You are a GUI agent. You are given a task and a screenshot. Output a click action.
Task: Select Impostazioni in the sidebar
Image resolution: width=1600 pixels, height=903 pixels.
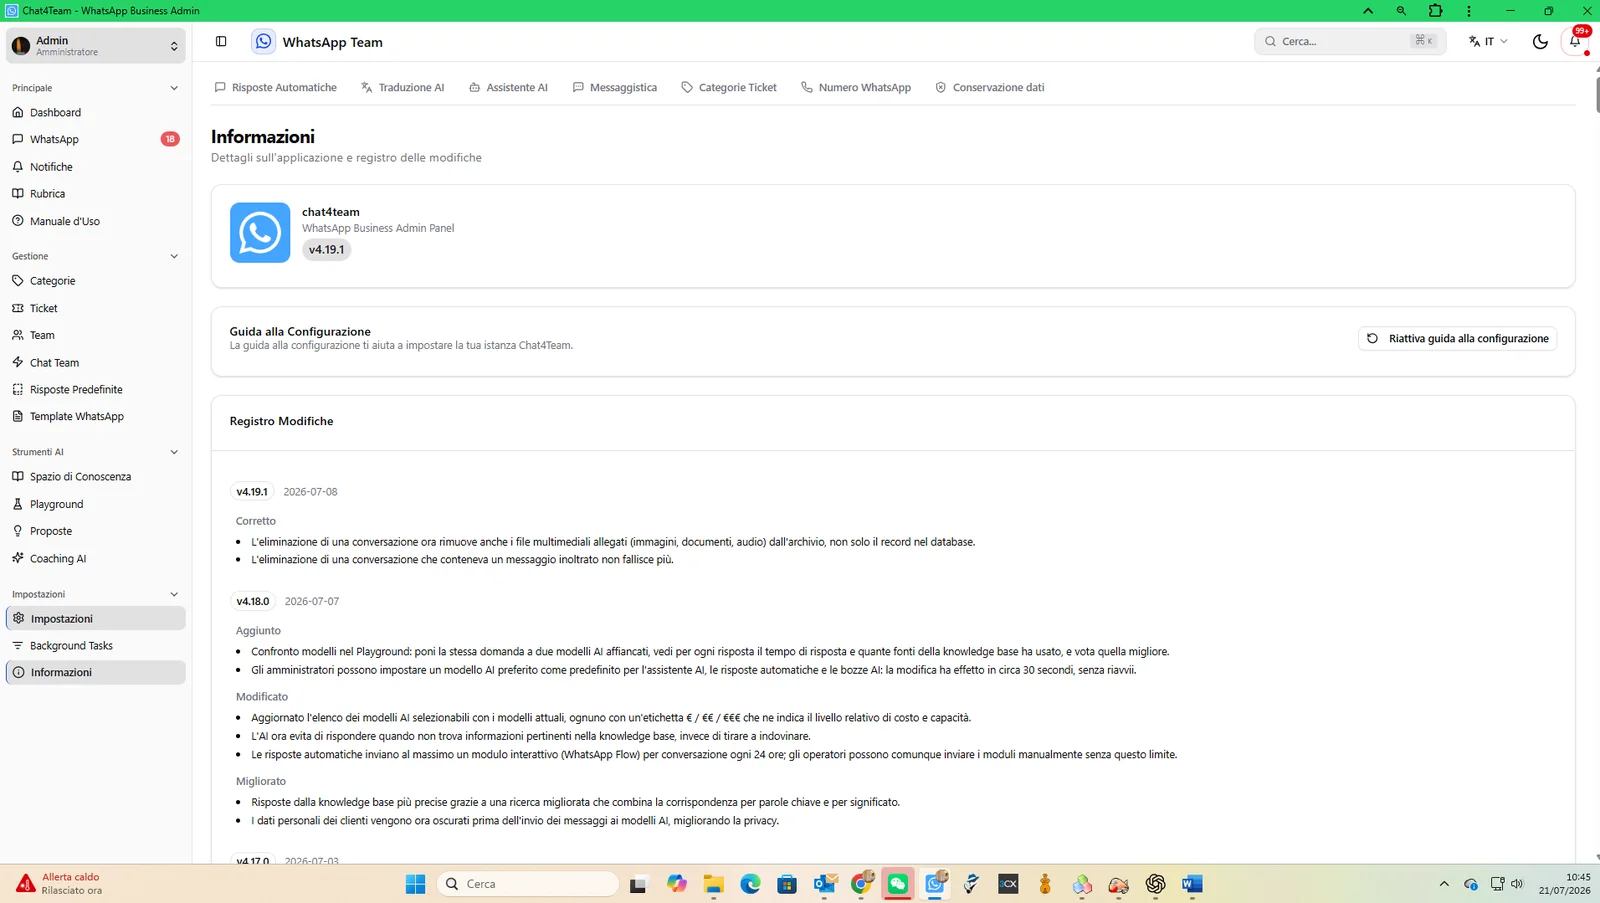click(95, 619)
